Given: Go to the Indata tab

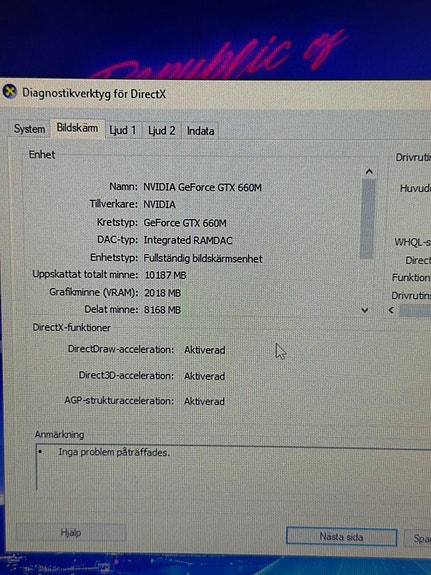Looking at the screenshot, I should (x=200, y=131).
